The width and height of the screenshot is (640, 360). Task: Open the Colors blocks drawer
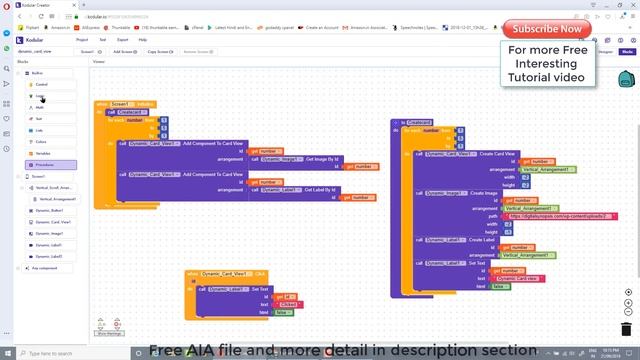point(51,142)
